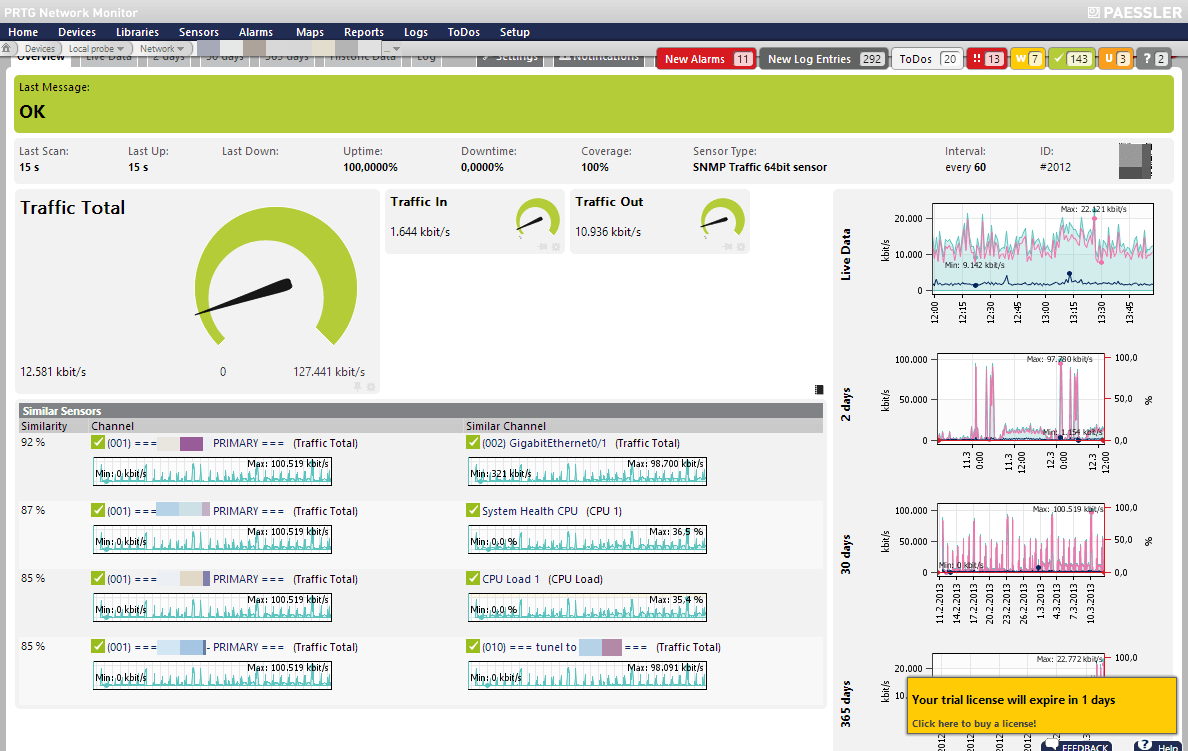Expand the last breadcrumb dropdown arrow
The image size is (1188, 751).
[x=395, y=49]
